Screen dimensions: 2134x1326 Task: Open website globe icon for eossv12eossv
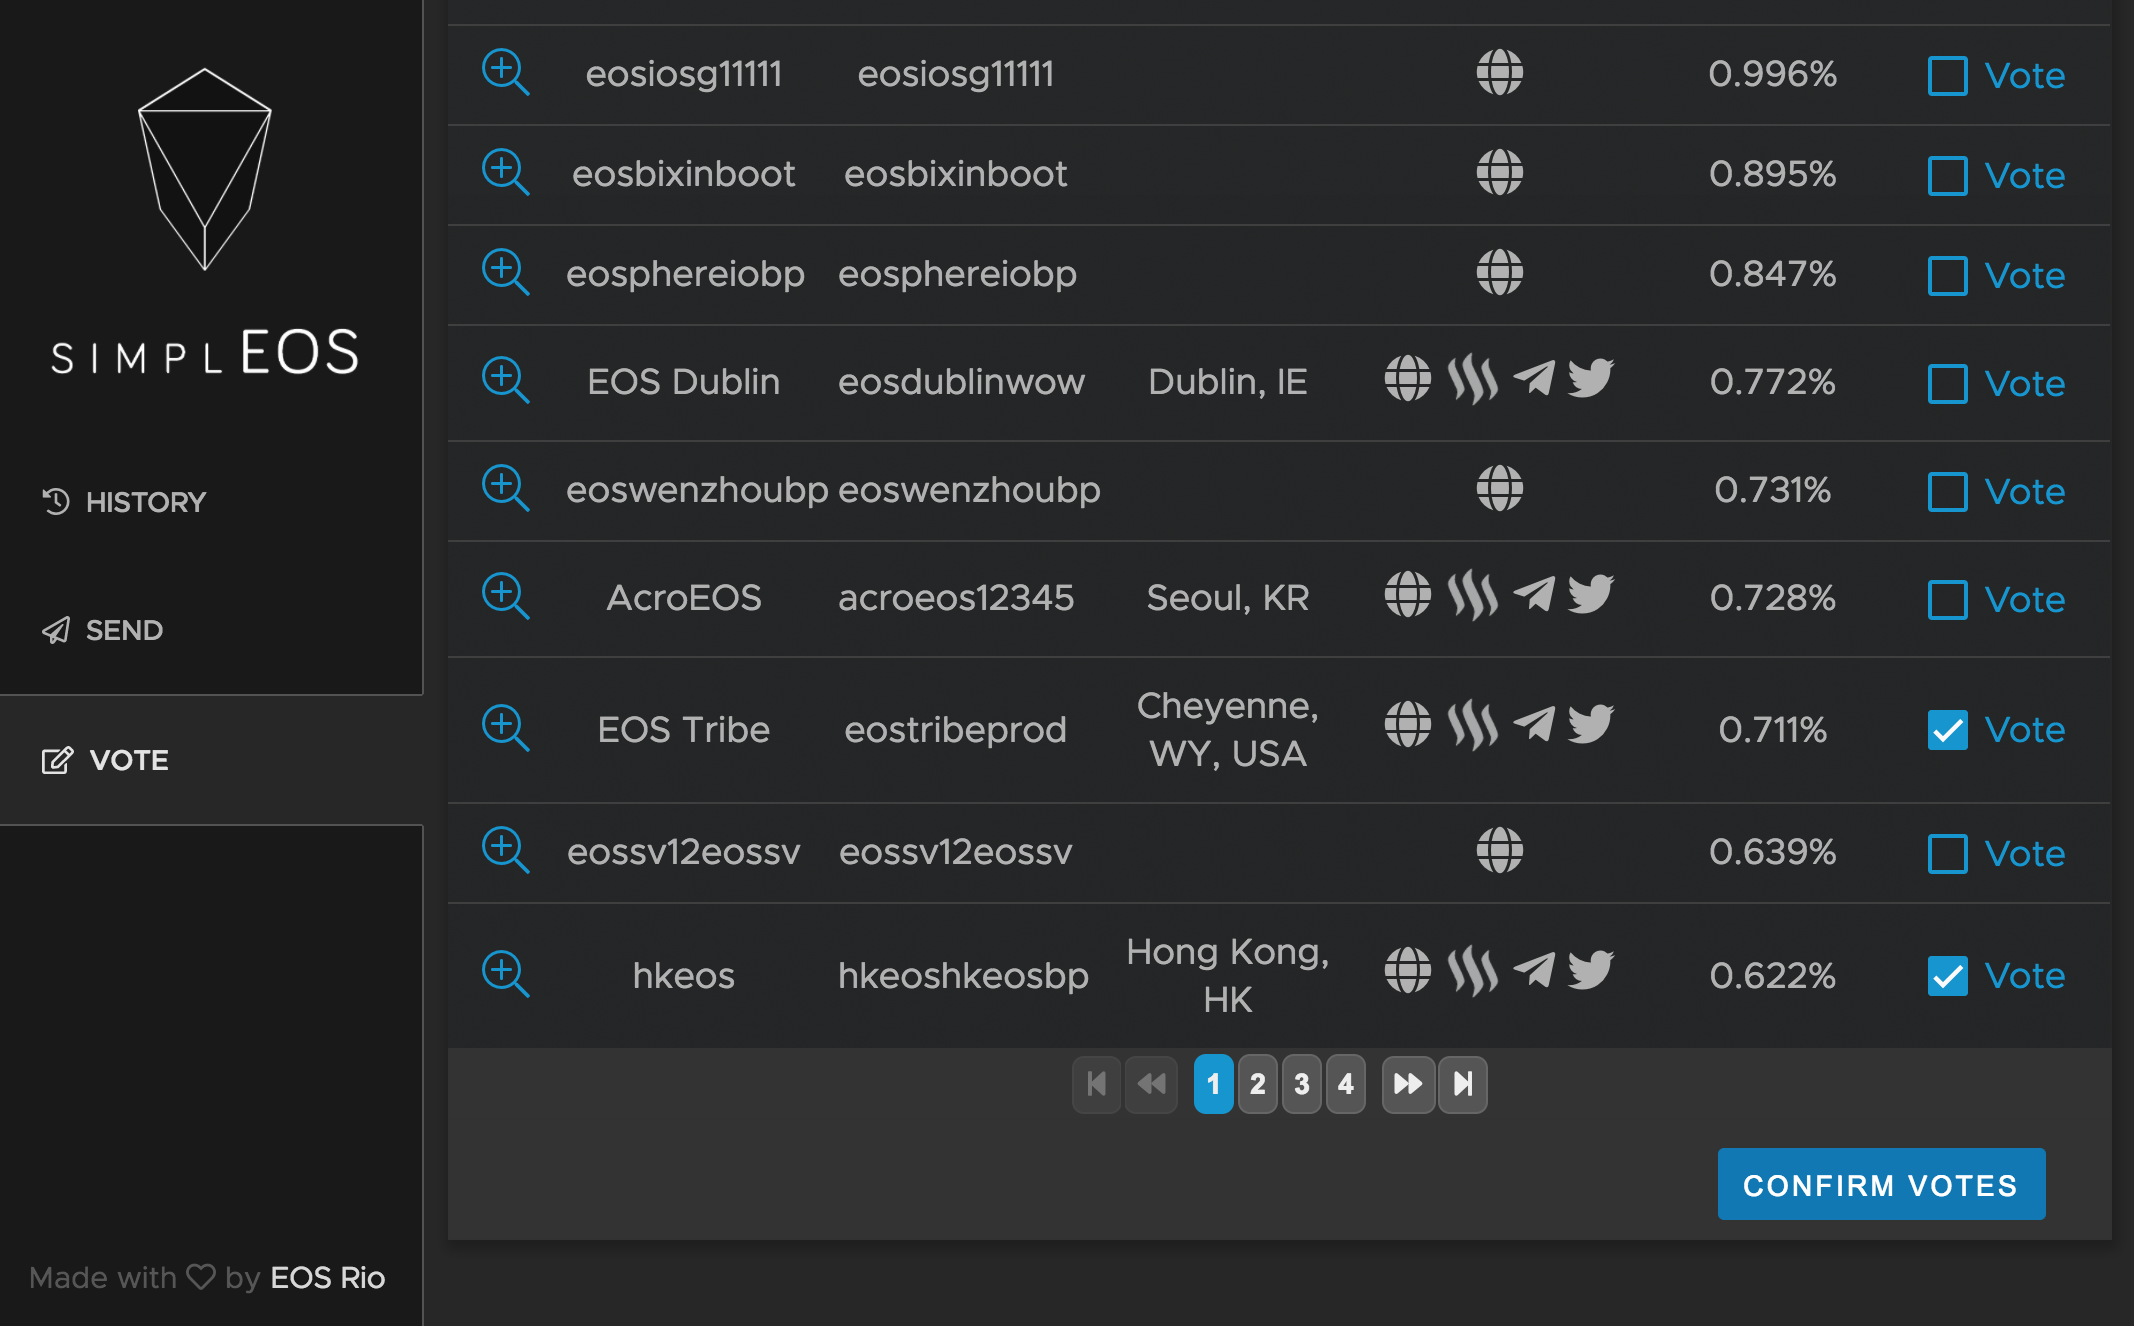click(1499, 851)
